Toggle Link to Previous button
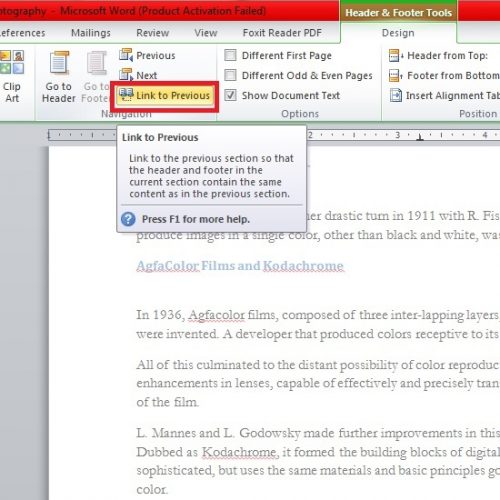The image size is (500, 500). coord(165,95)
